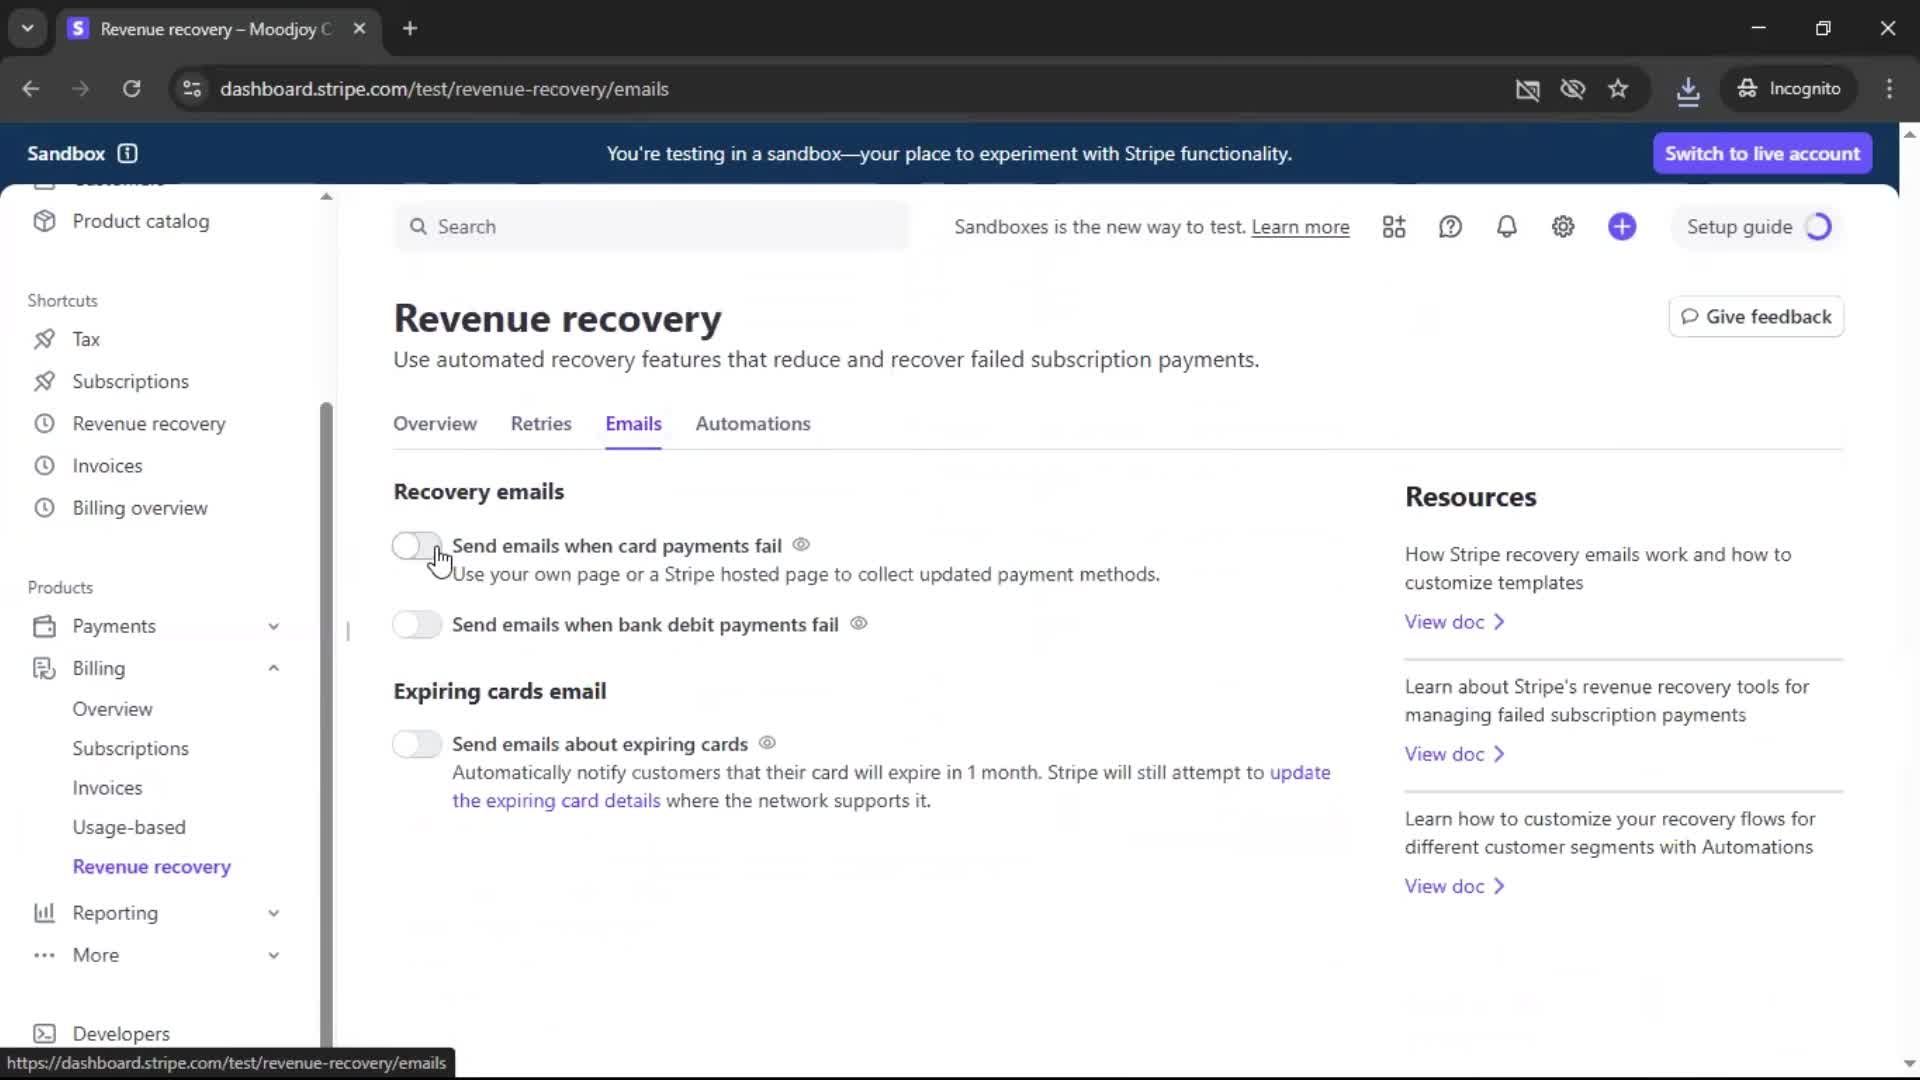Toggle send emails about expiring cards
This screenshot has width=1920, height=1080.
tap(416, 744)
